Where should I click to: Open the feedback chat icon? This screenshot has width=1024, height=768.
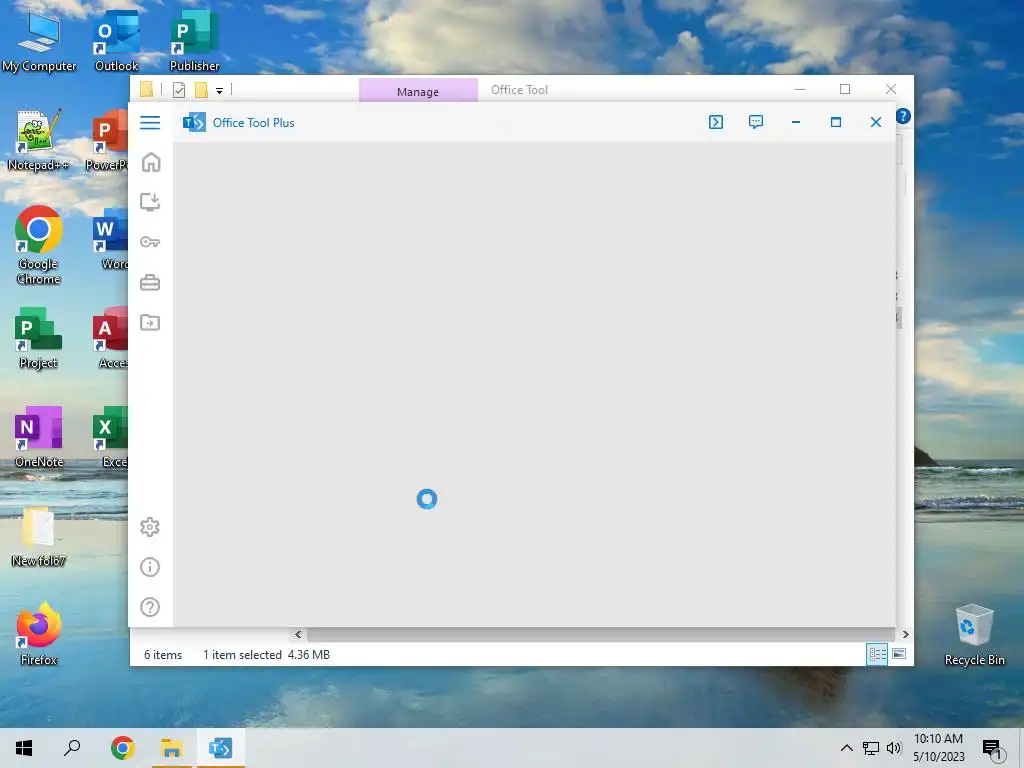pyautogui.click(x=756, y=122)
